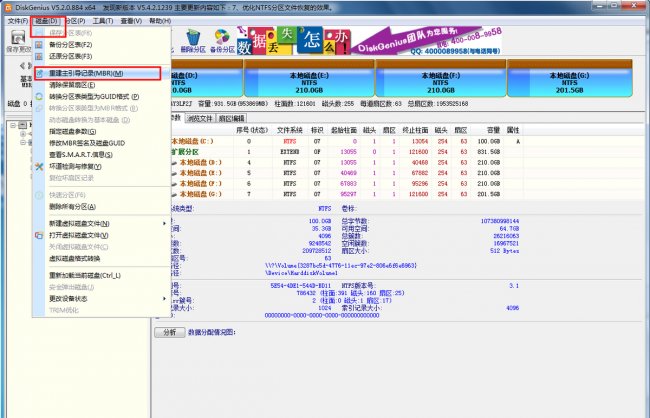The image size is (650, 418).
Task: Select 指定磁盘参数(G)
Action: [x=73, y=131]
